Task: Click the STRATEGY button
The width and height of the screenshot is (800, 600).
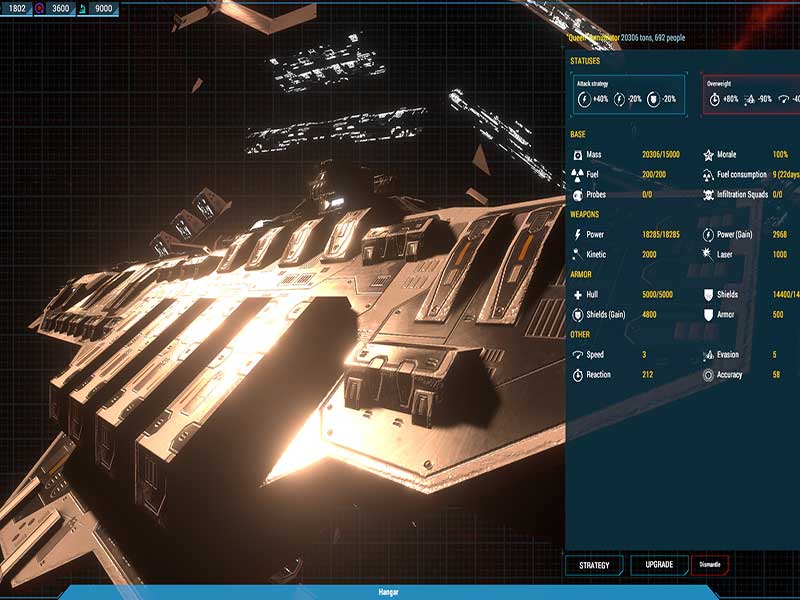Action: 594,565
